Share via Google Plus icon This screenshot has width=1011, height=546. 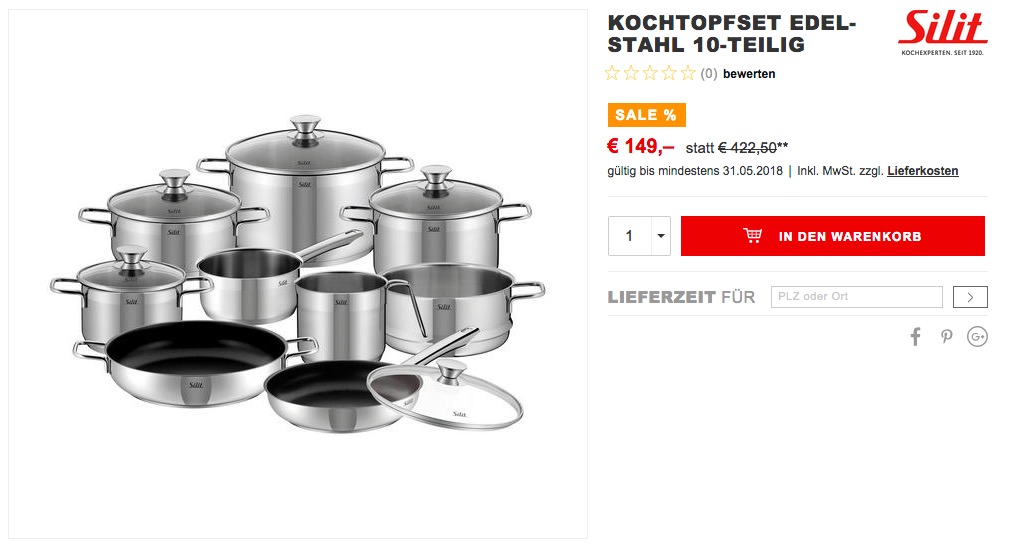pos(977,336)
